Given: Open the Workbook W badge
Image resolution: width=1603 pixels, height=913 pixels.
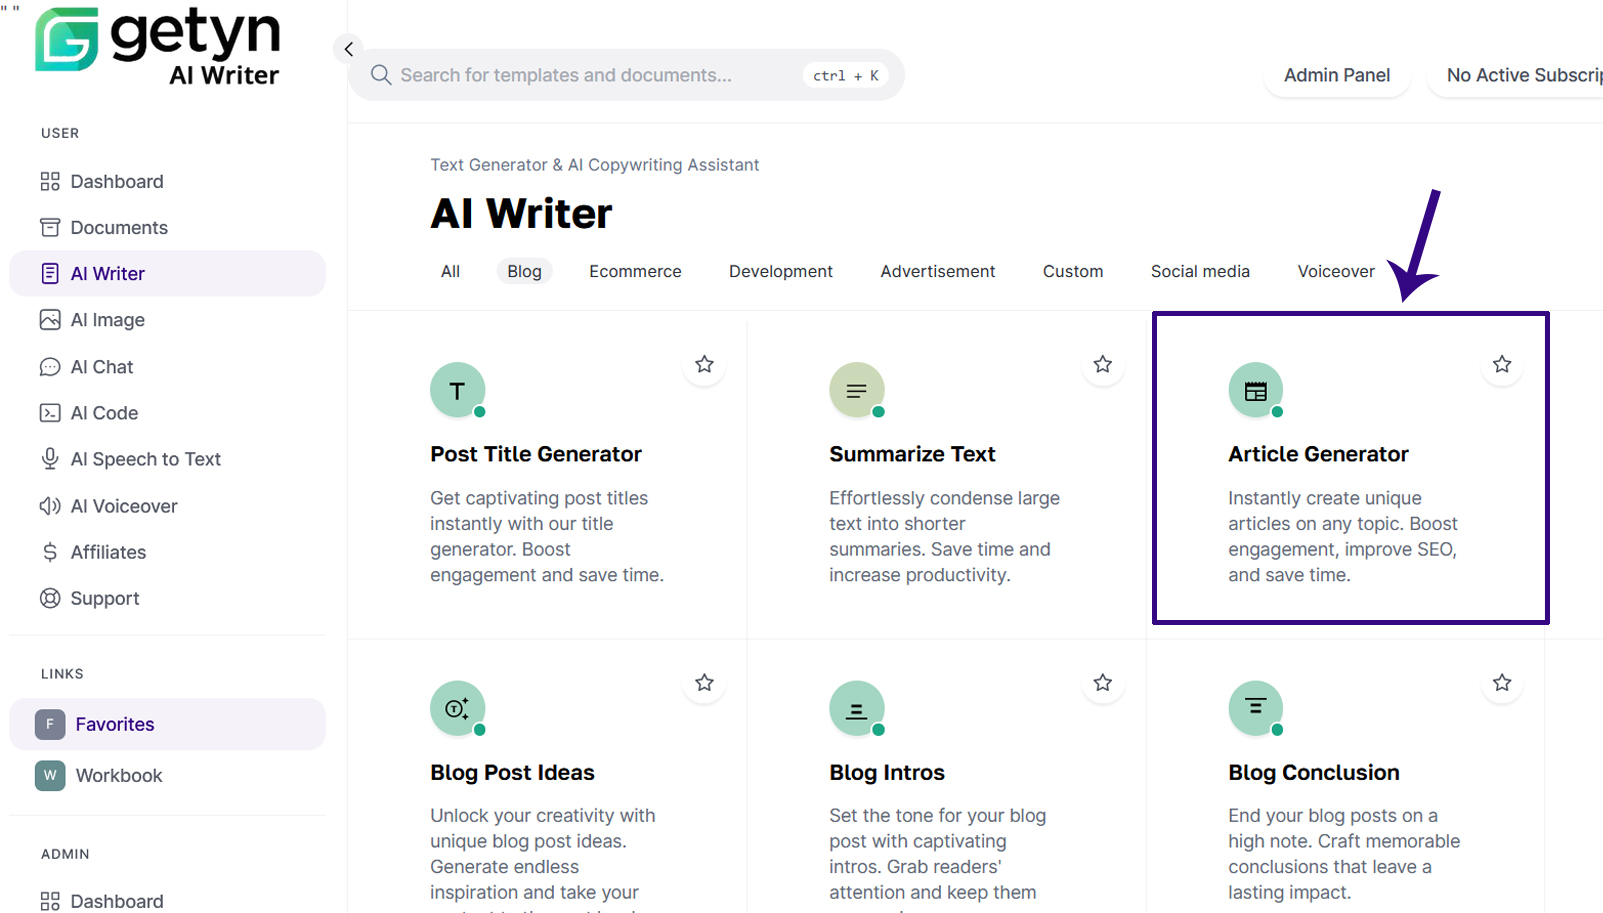Looking at the screenshot, I should [x=50, y=775].
